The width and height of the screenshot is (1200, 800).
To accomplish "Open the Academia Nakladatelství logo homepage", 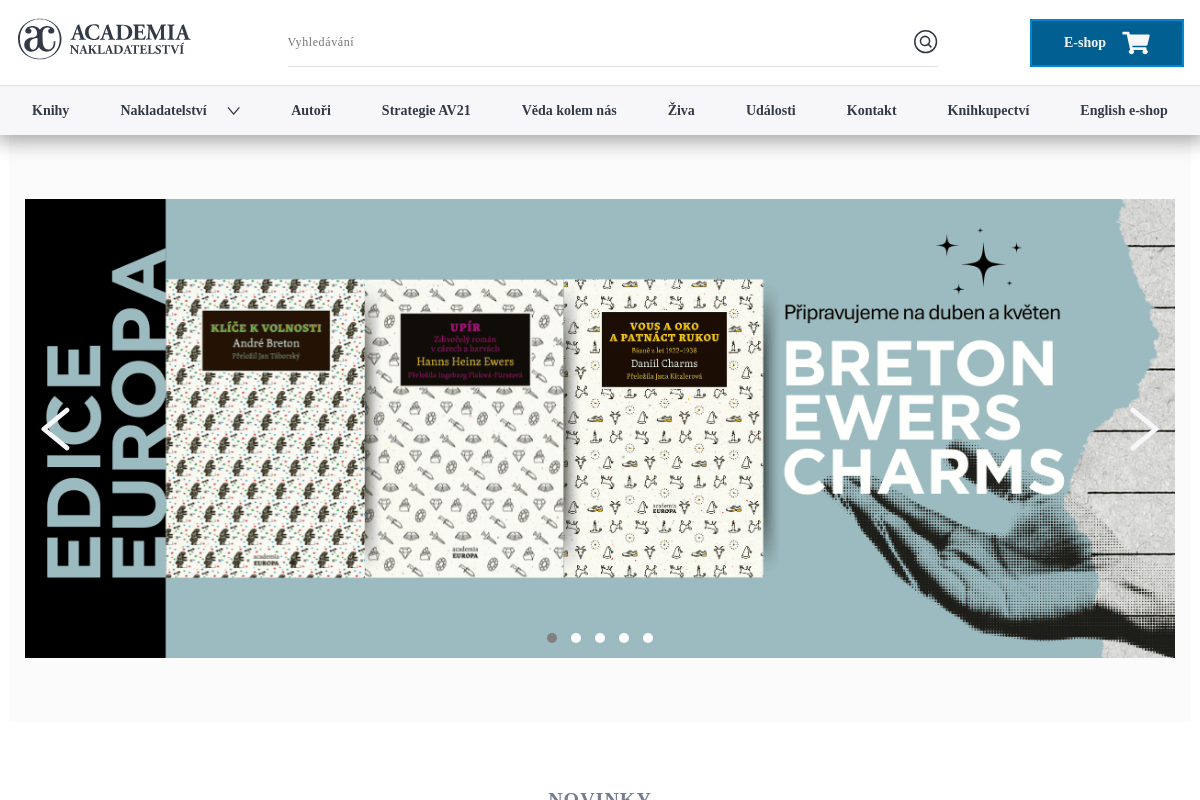I will pyautogui.click(x=104, y=39).
